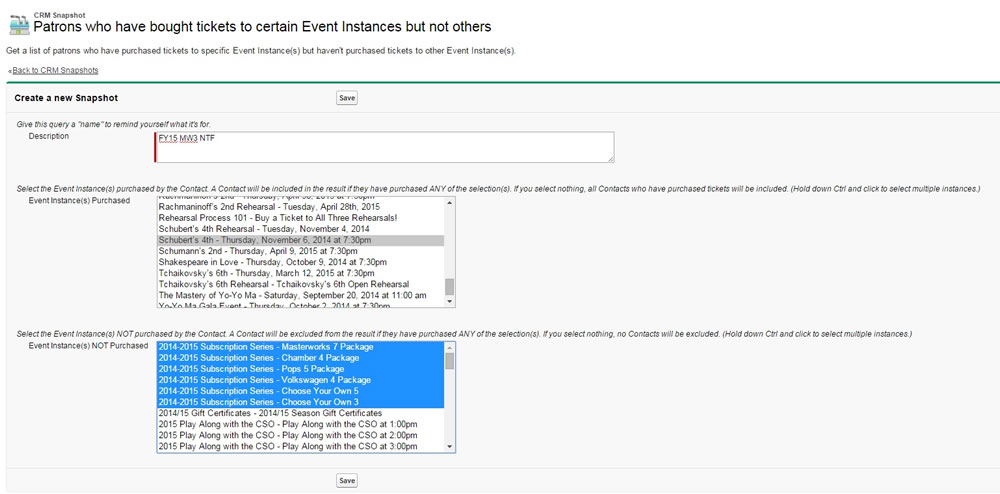1000x494 pixels.
Task: Select Schubert's 4th Rehearsal - November 4, 2014
Action: coord(300,229)
